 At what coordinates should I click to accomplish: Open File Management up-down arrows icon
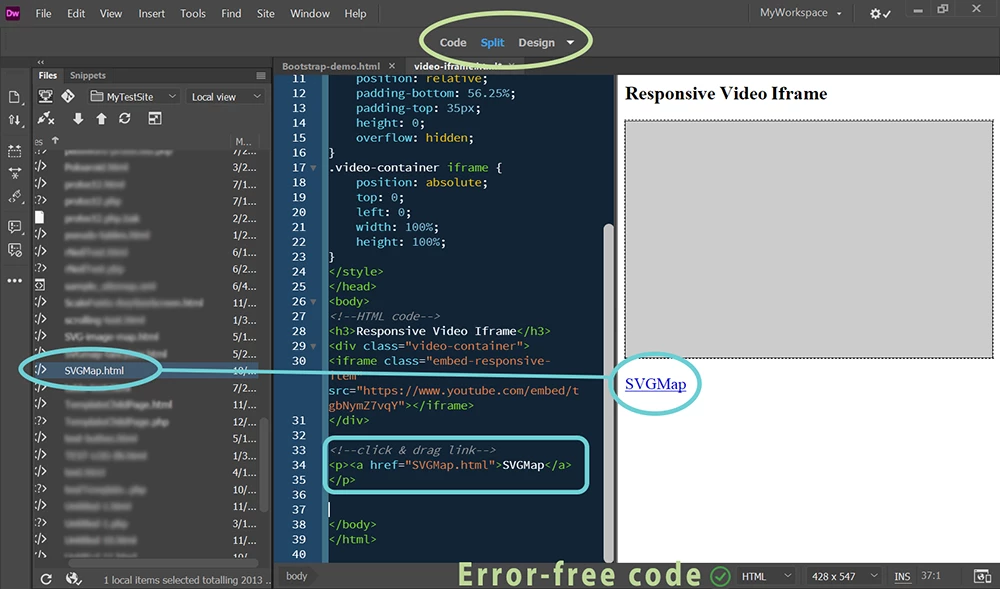14,120
